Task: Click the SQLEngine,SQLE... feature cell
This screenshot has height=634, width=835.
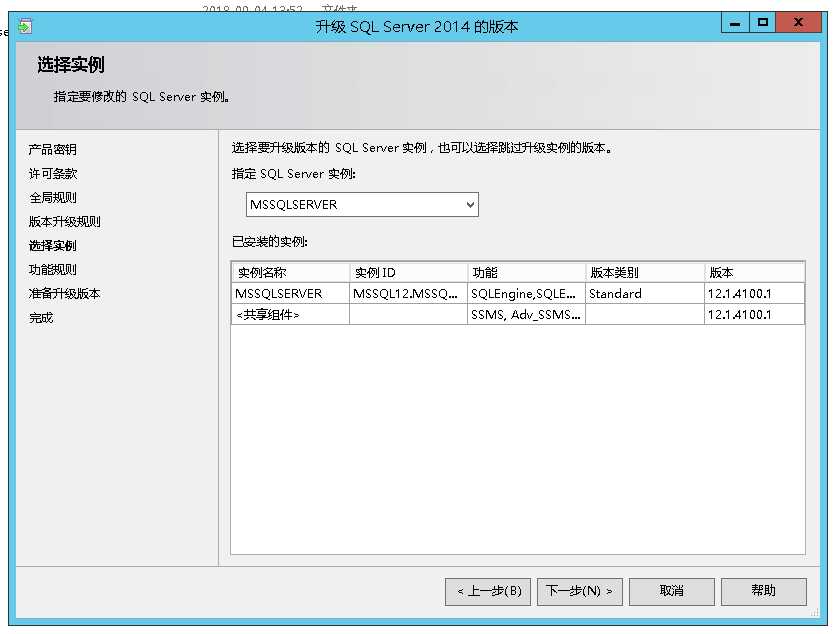Action: (527, 293)
